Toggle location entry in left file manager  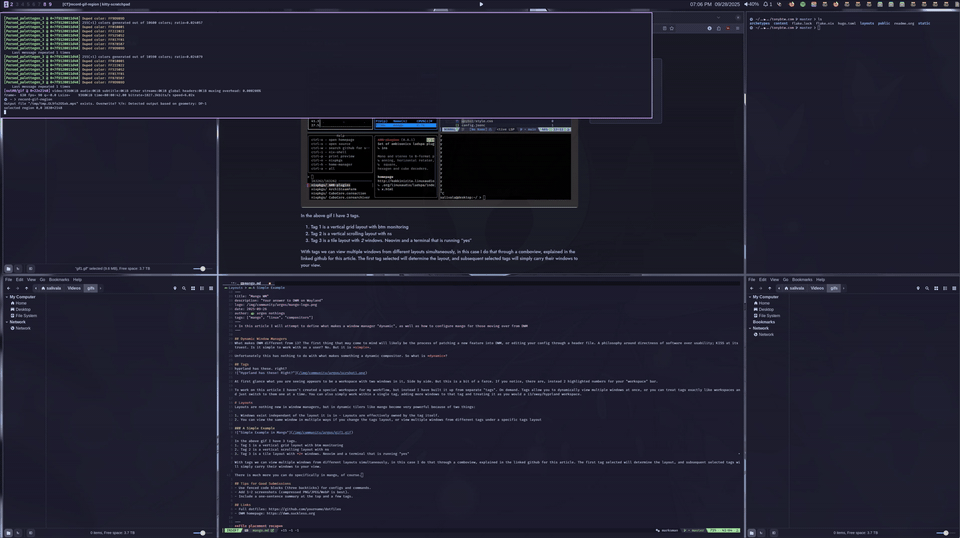coord(174,288)
